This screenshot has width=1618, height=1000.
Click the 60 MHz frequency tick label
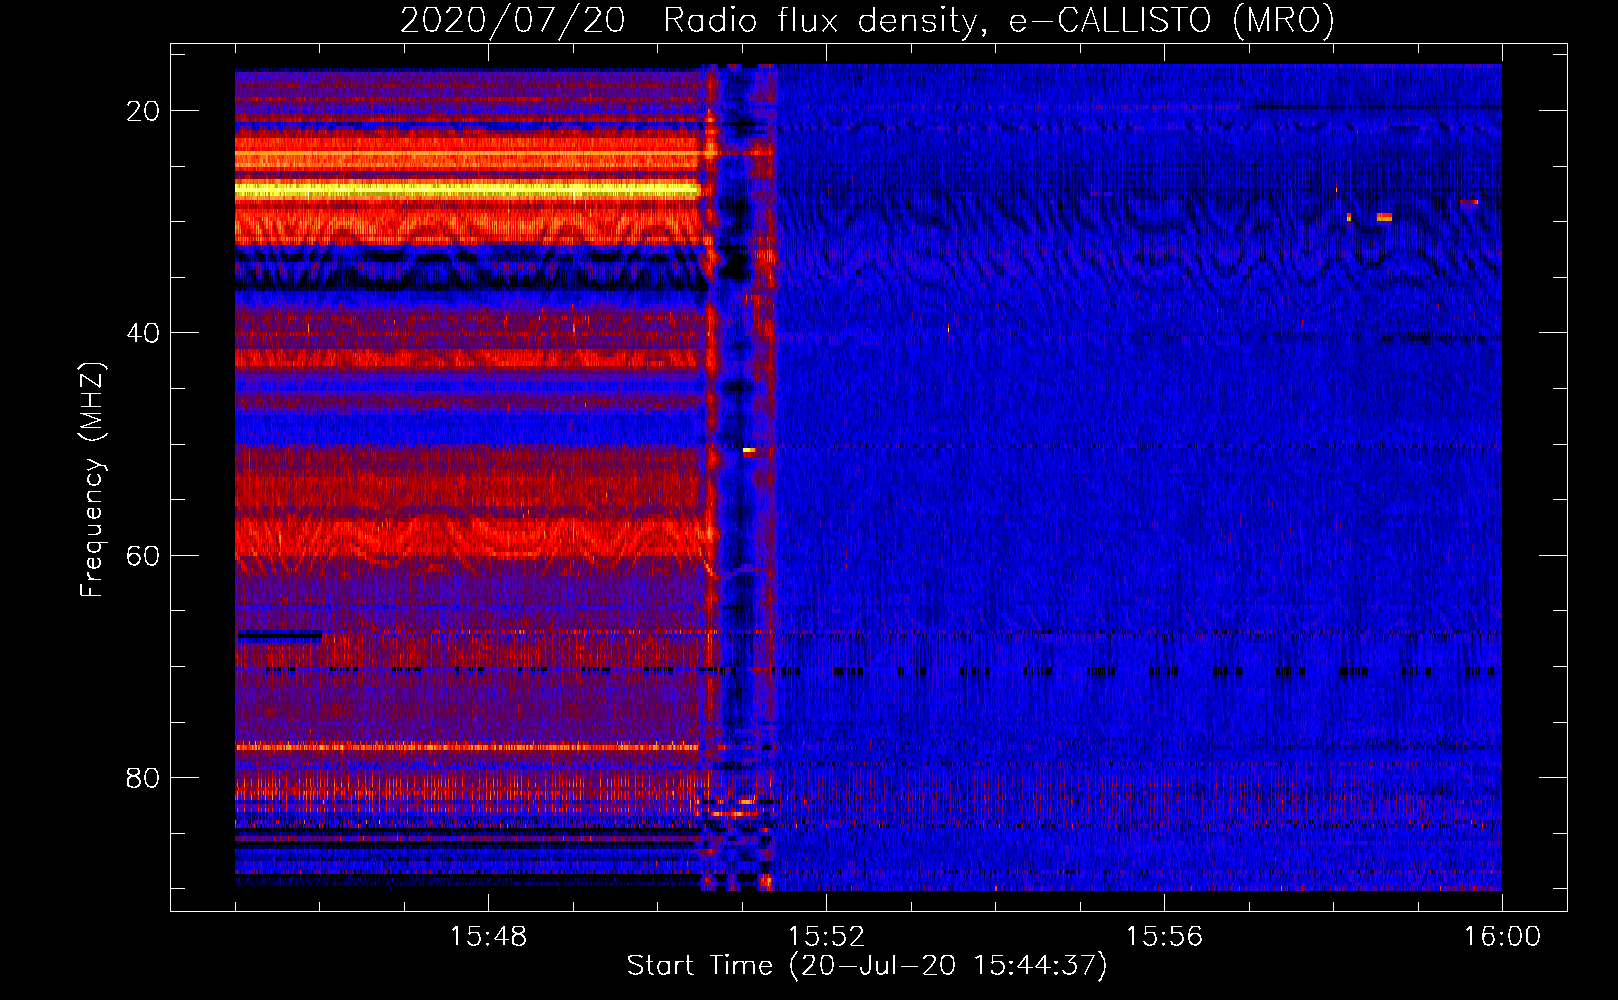coord(144,555)
